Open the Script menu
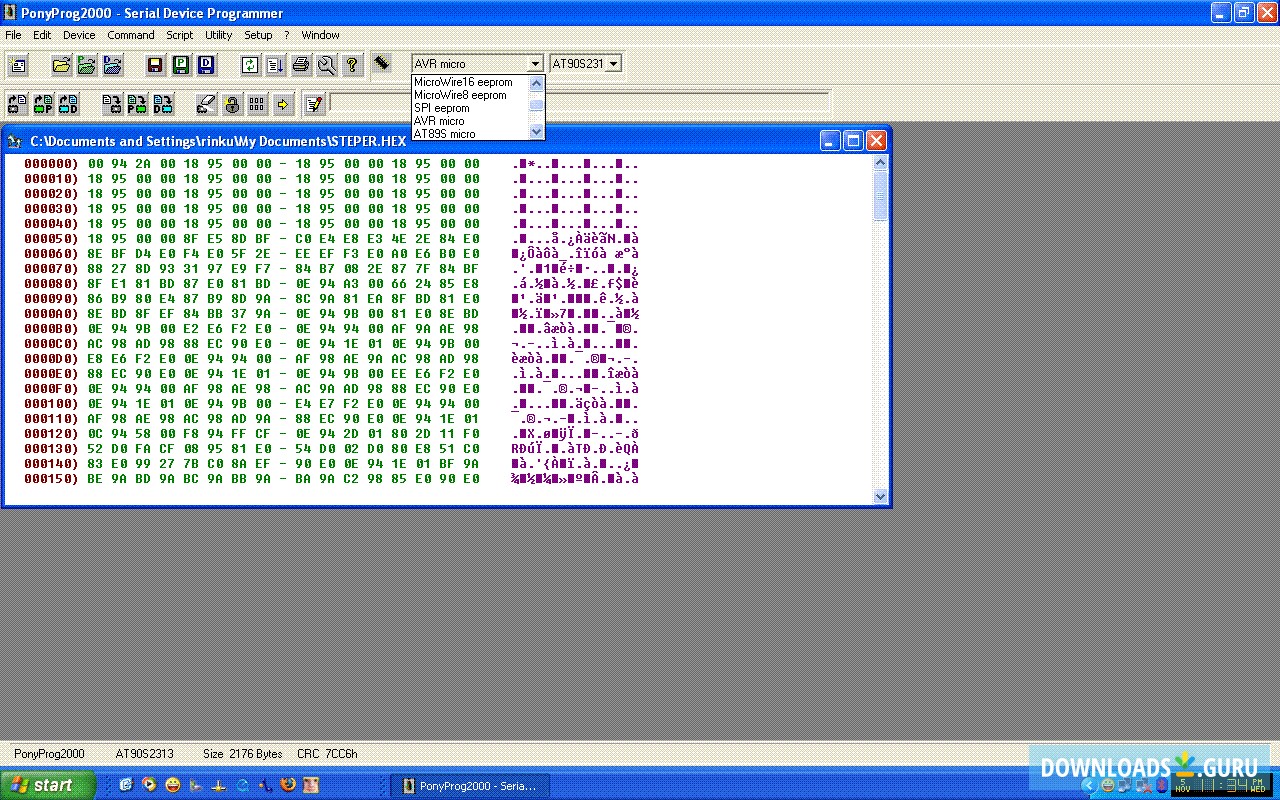1280x800 pixels. tap(180, 35)
